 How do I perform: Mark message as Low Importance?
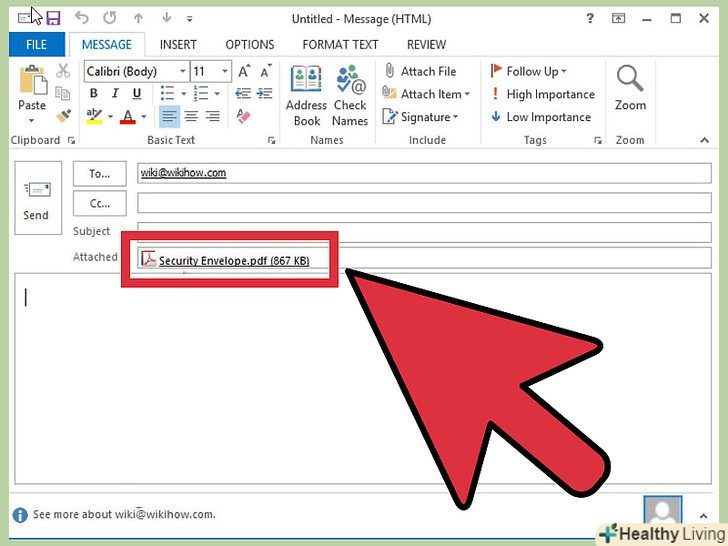541,117
